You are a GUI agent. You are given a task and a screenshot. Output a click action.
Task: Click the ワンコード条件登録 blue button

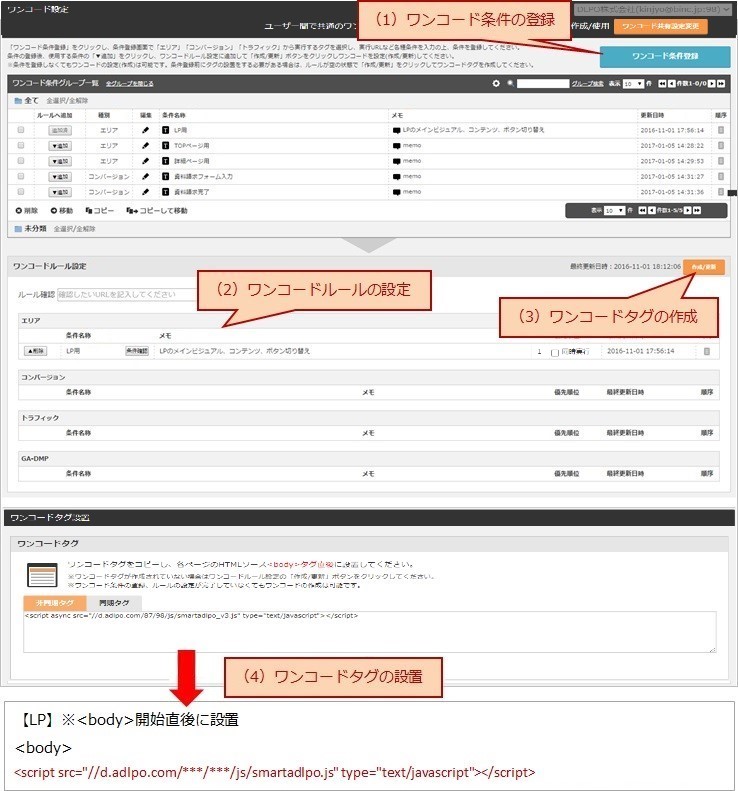(x=664, y=56)
